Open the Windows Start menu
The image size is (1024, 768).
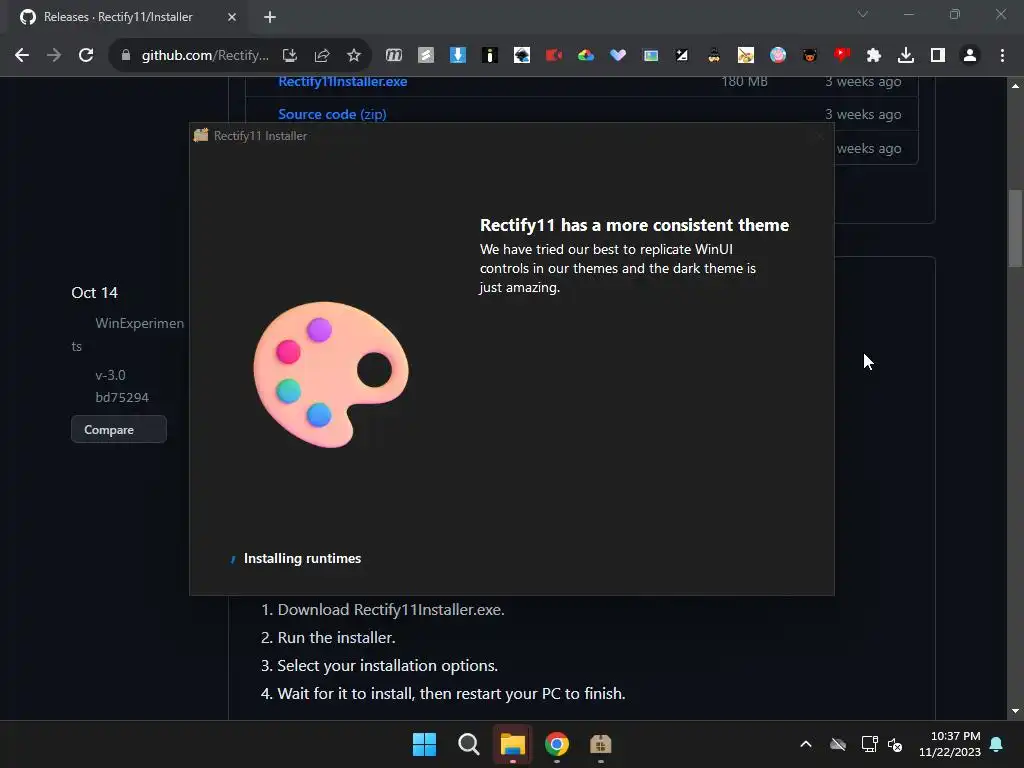(x=424, y=744)
